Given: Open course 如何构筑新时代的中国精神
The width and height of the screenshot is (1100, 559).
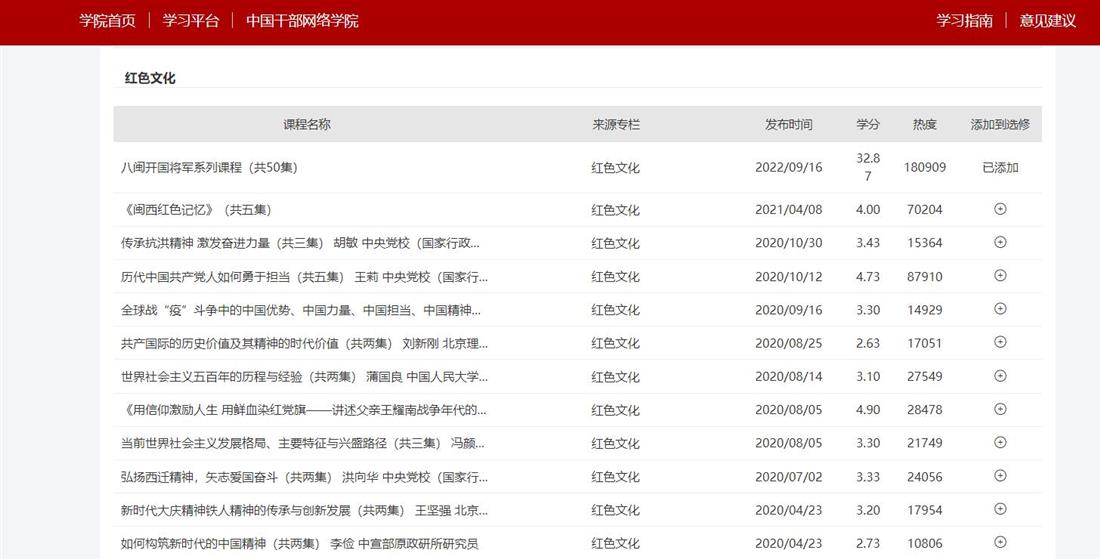Looking at the screenshot, I should (300, 544).
